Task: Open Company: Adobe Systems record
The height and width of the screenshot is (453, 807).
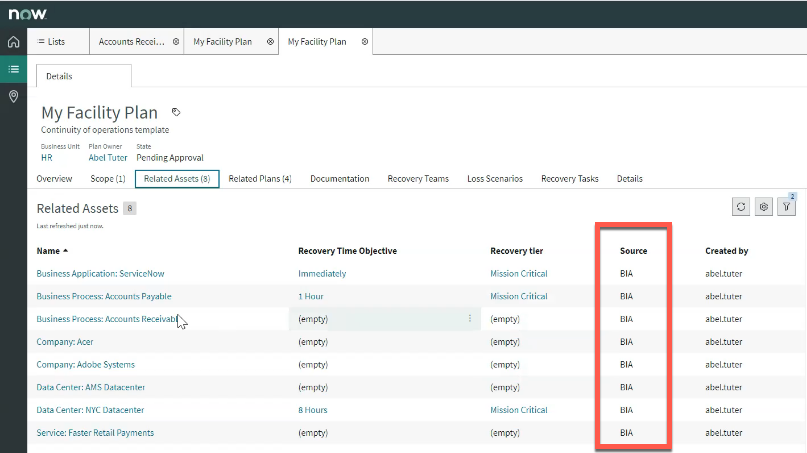Action: tap(85, 364)
